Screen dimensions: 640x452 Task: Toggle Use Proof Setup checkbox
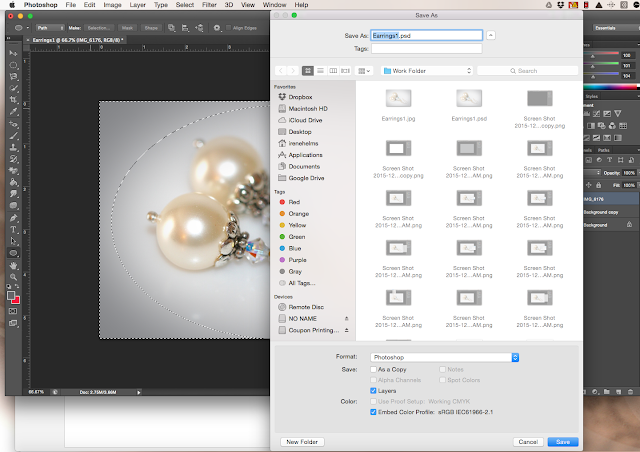pos(373,401)
